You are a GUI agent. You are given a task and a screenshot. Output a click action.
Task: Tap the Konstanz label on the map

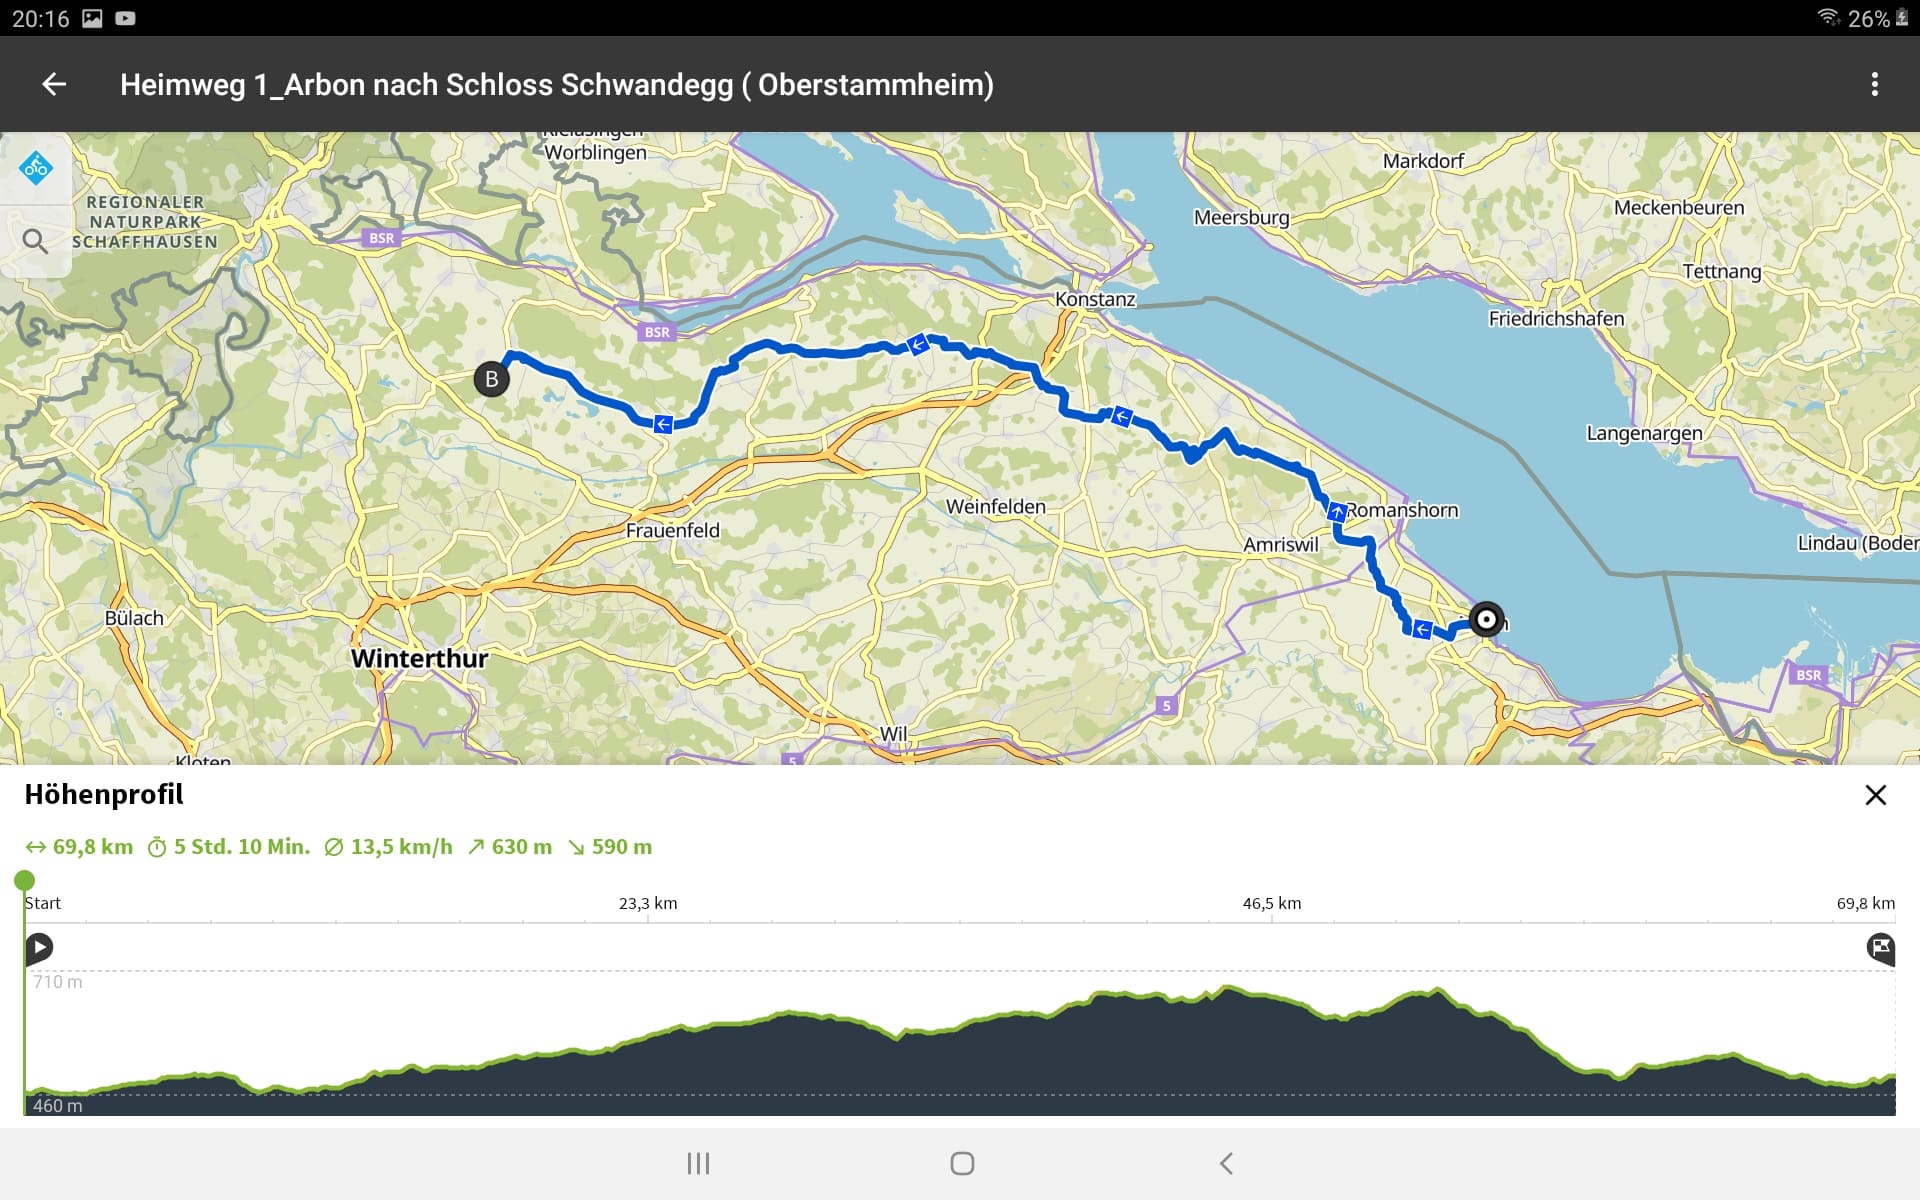1095,299
